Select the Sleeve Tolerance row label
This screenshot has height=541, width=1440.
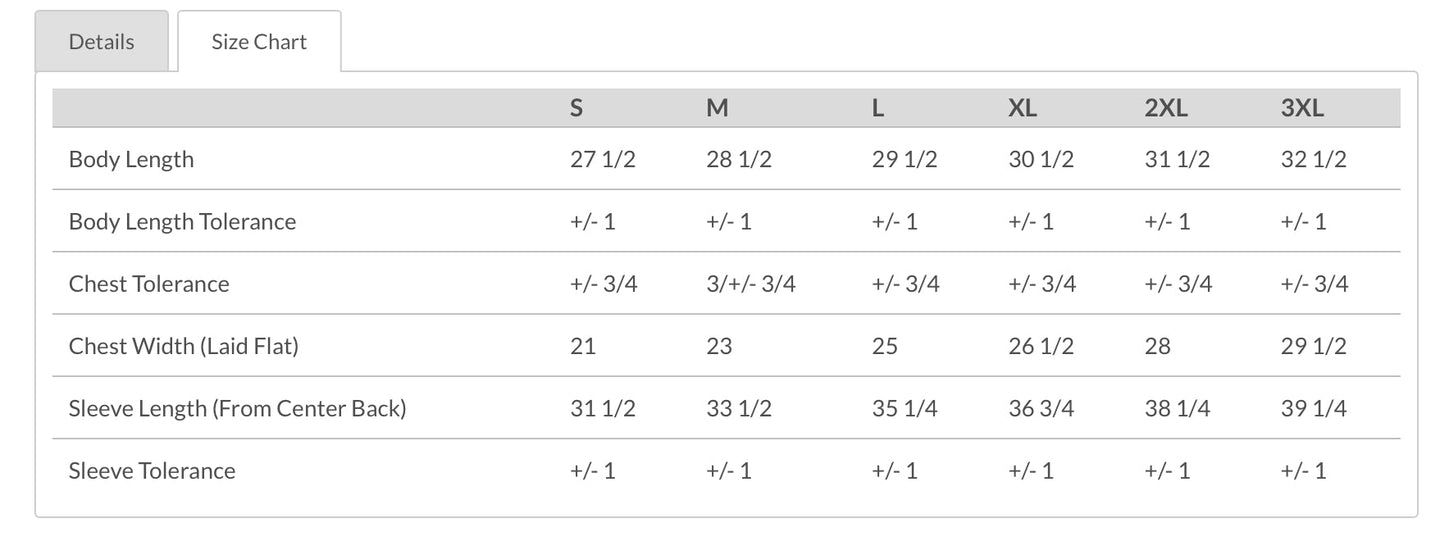click(x=152, y=471)
